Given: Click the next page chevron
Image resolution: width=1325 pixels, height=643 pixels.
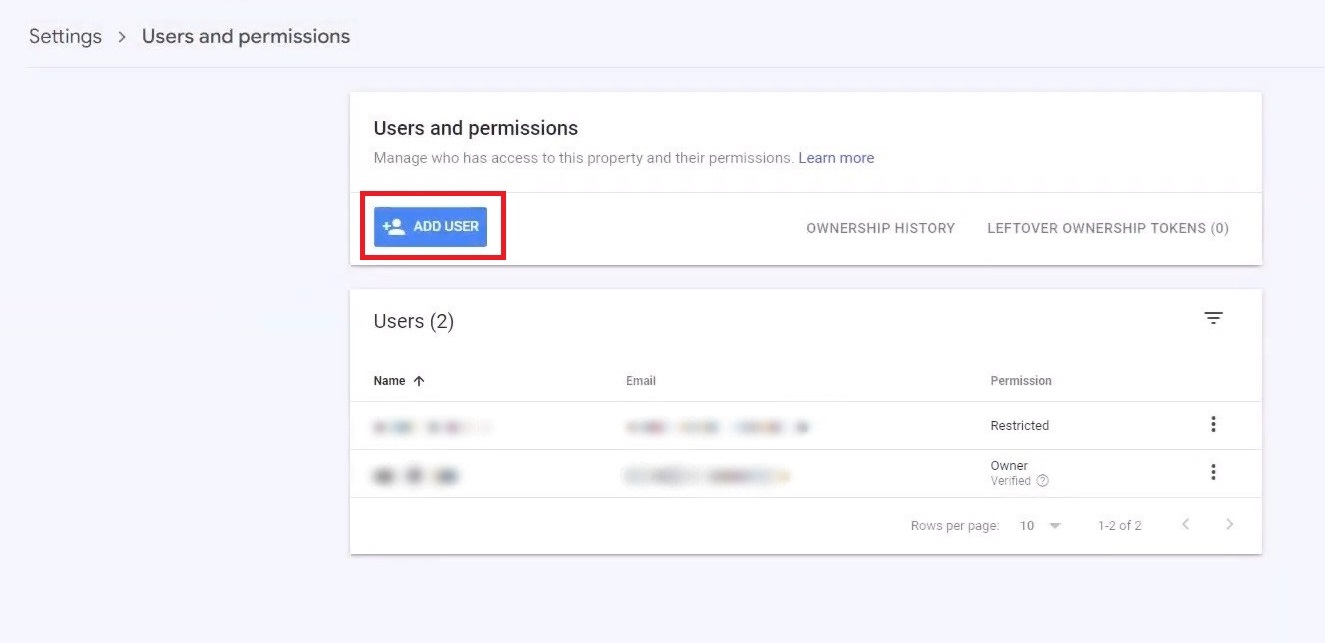Looking at the screenshot, I should (1229, 524).
